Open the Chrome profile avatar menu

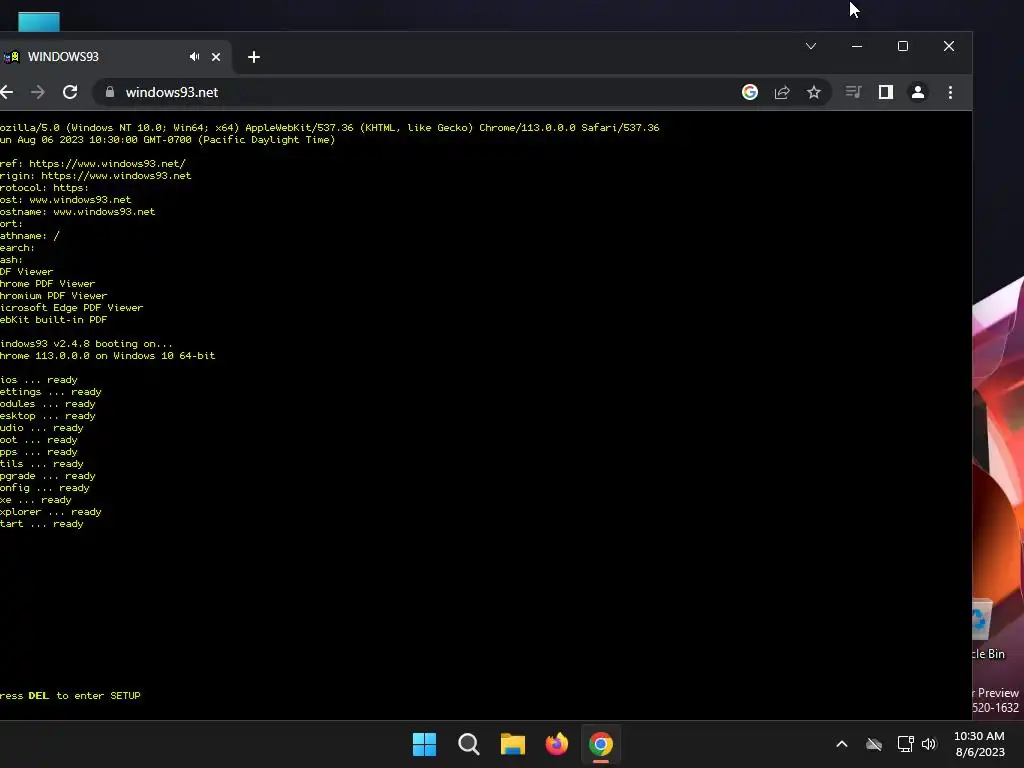[918, 92]
